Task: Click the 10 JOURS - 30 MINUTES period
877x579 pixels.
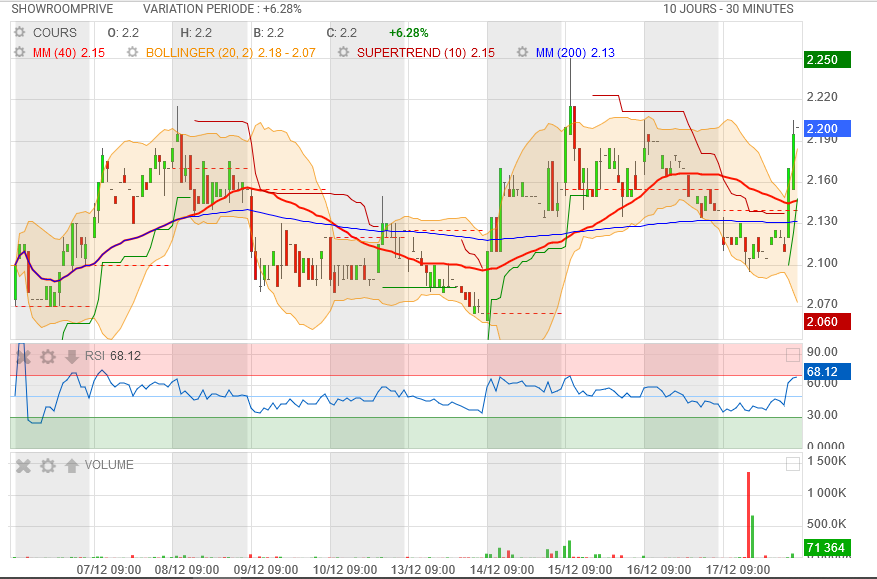Action: coord(728,9)
